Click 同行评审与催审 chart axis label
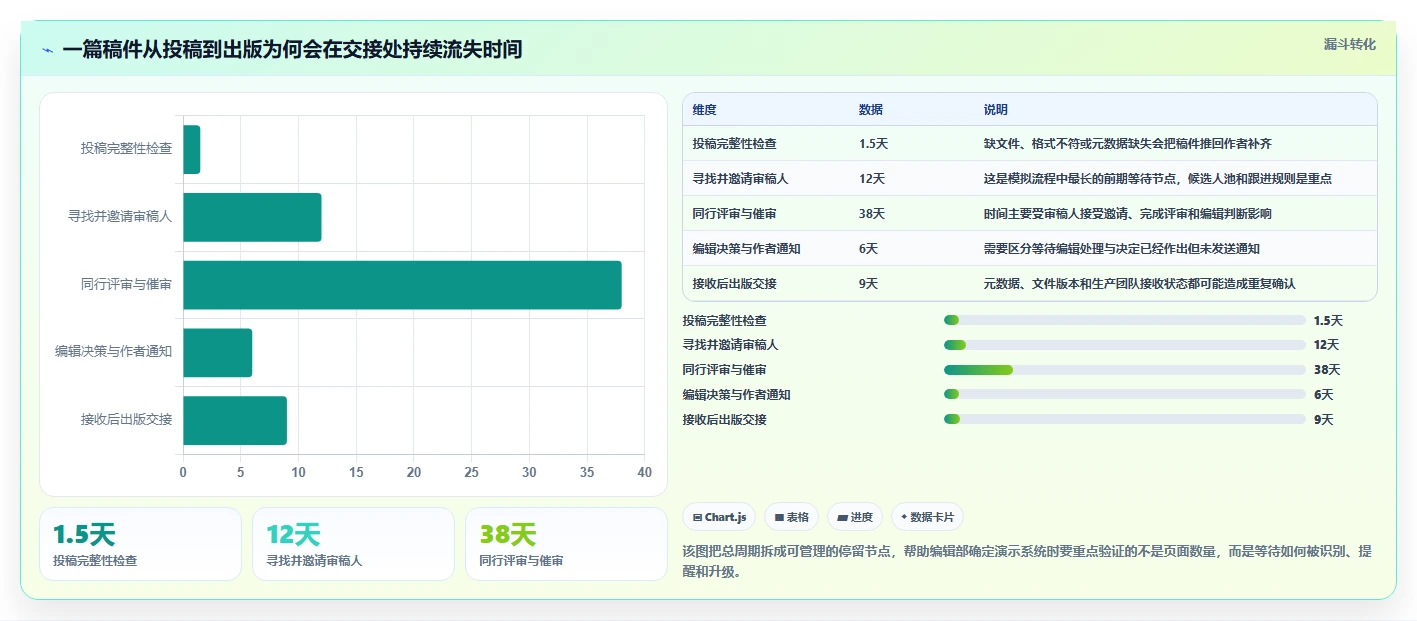 pyautogui.click(x=126, y=284)
